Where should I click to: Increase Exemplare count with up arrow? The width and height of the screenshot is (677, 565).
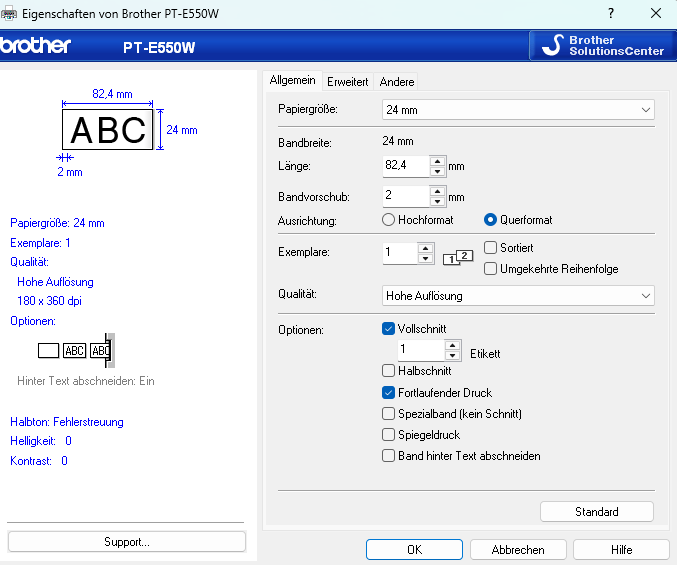426,247
